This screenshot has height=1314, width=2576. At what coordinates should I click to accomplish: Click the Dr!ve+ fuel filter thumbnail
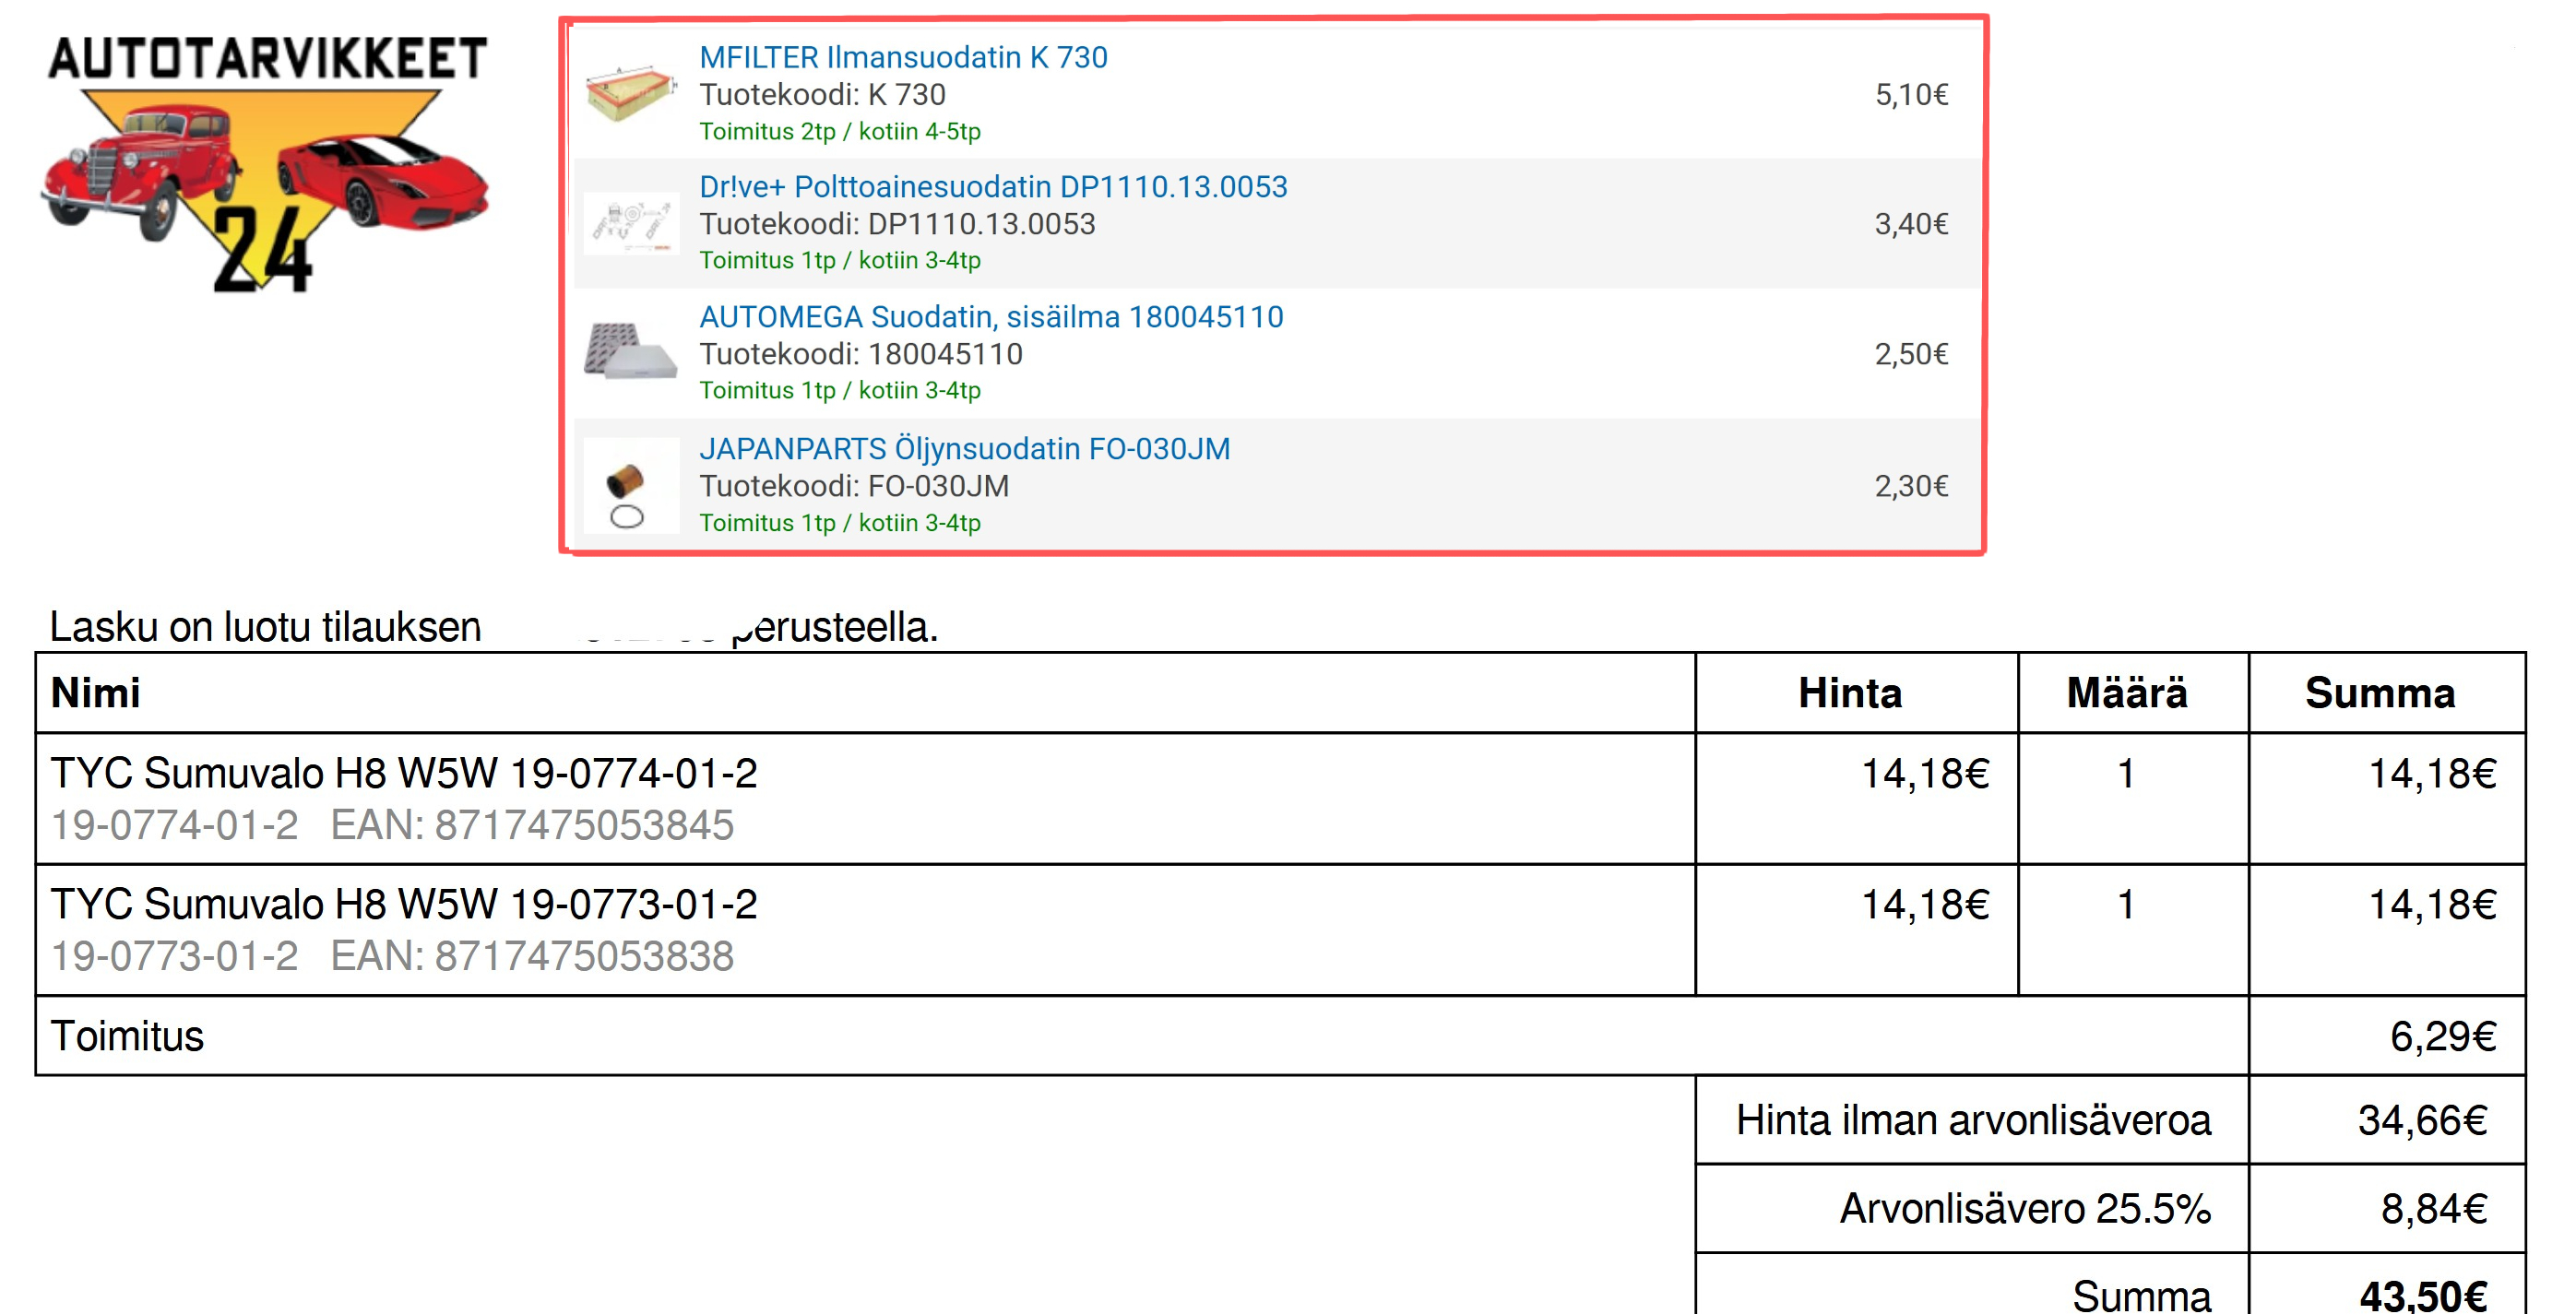pyautogui.click(x=630, y=224)
